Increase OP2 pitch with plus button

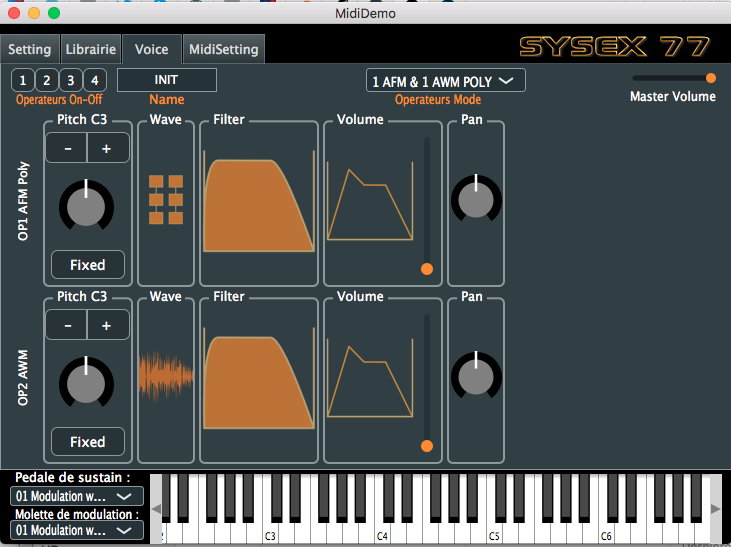pyautogui.click(x=108, y=325)
